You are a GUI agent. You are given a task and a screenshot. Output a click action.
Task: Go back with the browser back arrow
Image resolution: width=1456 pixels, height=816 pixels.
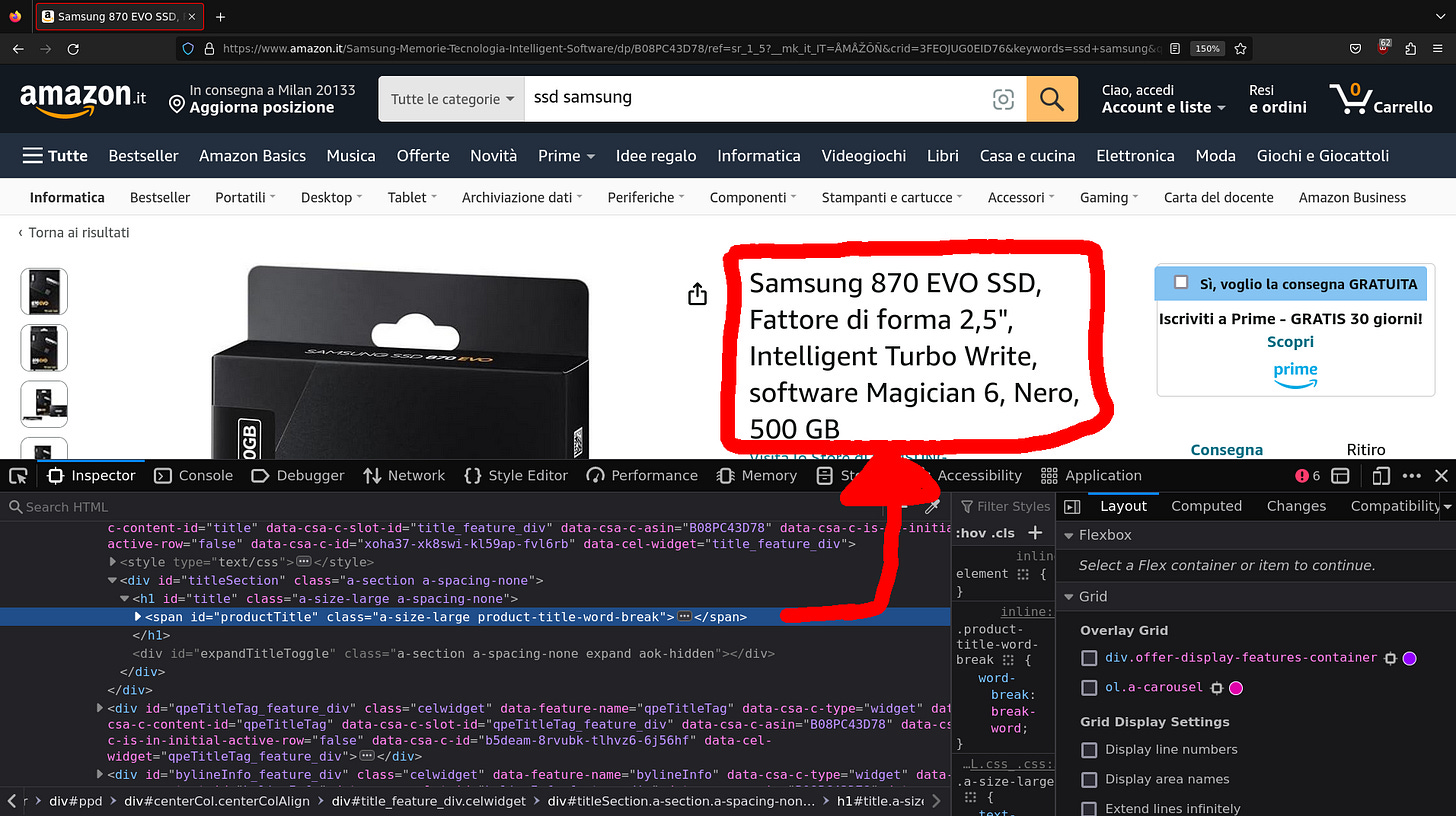tap(17, 48)
